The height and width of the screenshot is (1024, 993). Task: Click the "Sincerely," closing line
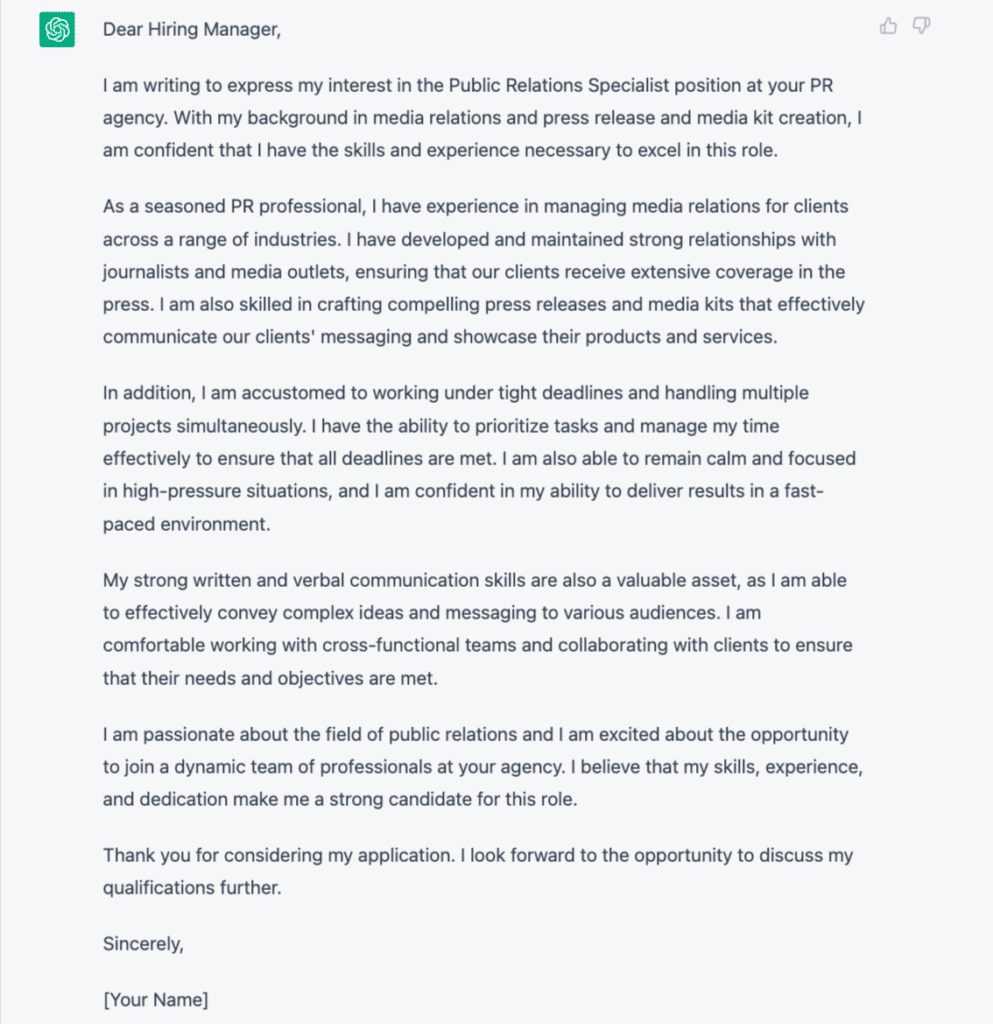tap(143, 944)
